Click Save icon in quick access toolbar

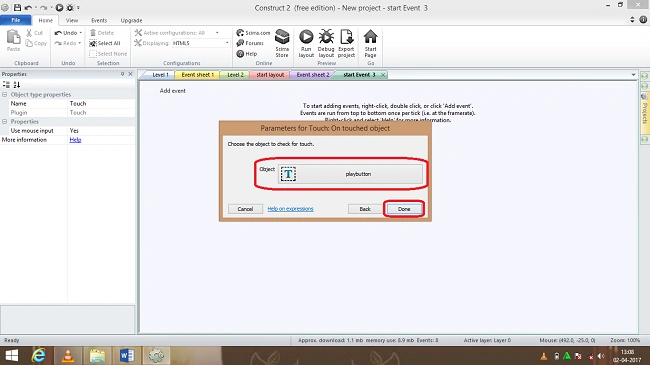point(17,7)
